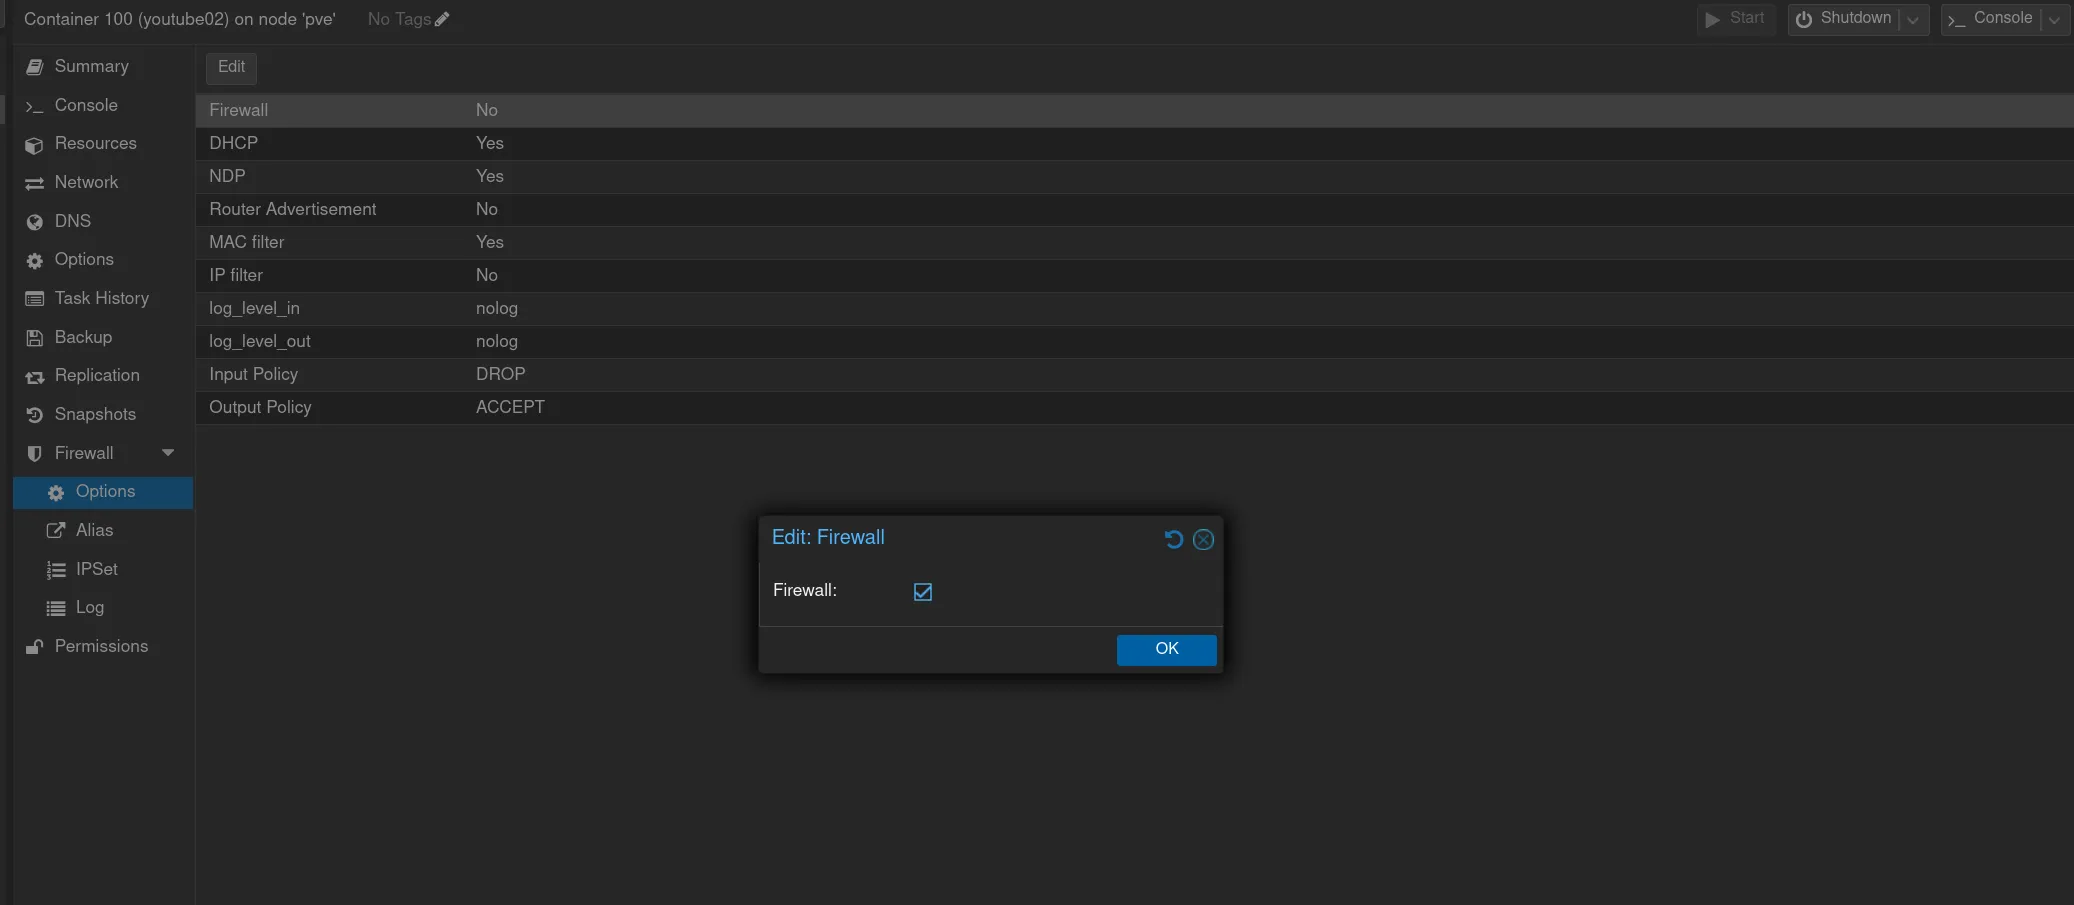The width and height of the screenshot is (2074, 905).
Task: Click the reset icon in Edit Firewall dialog
Action: [1173, 540]
